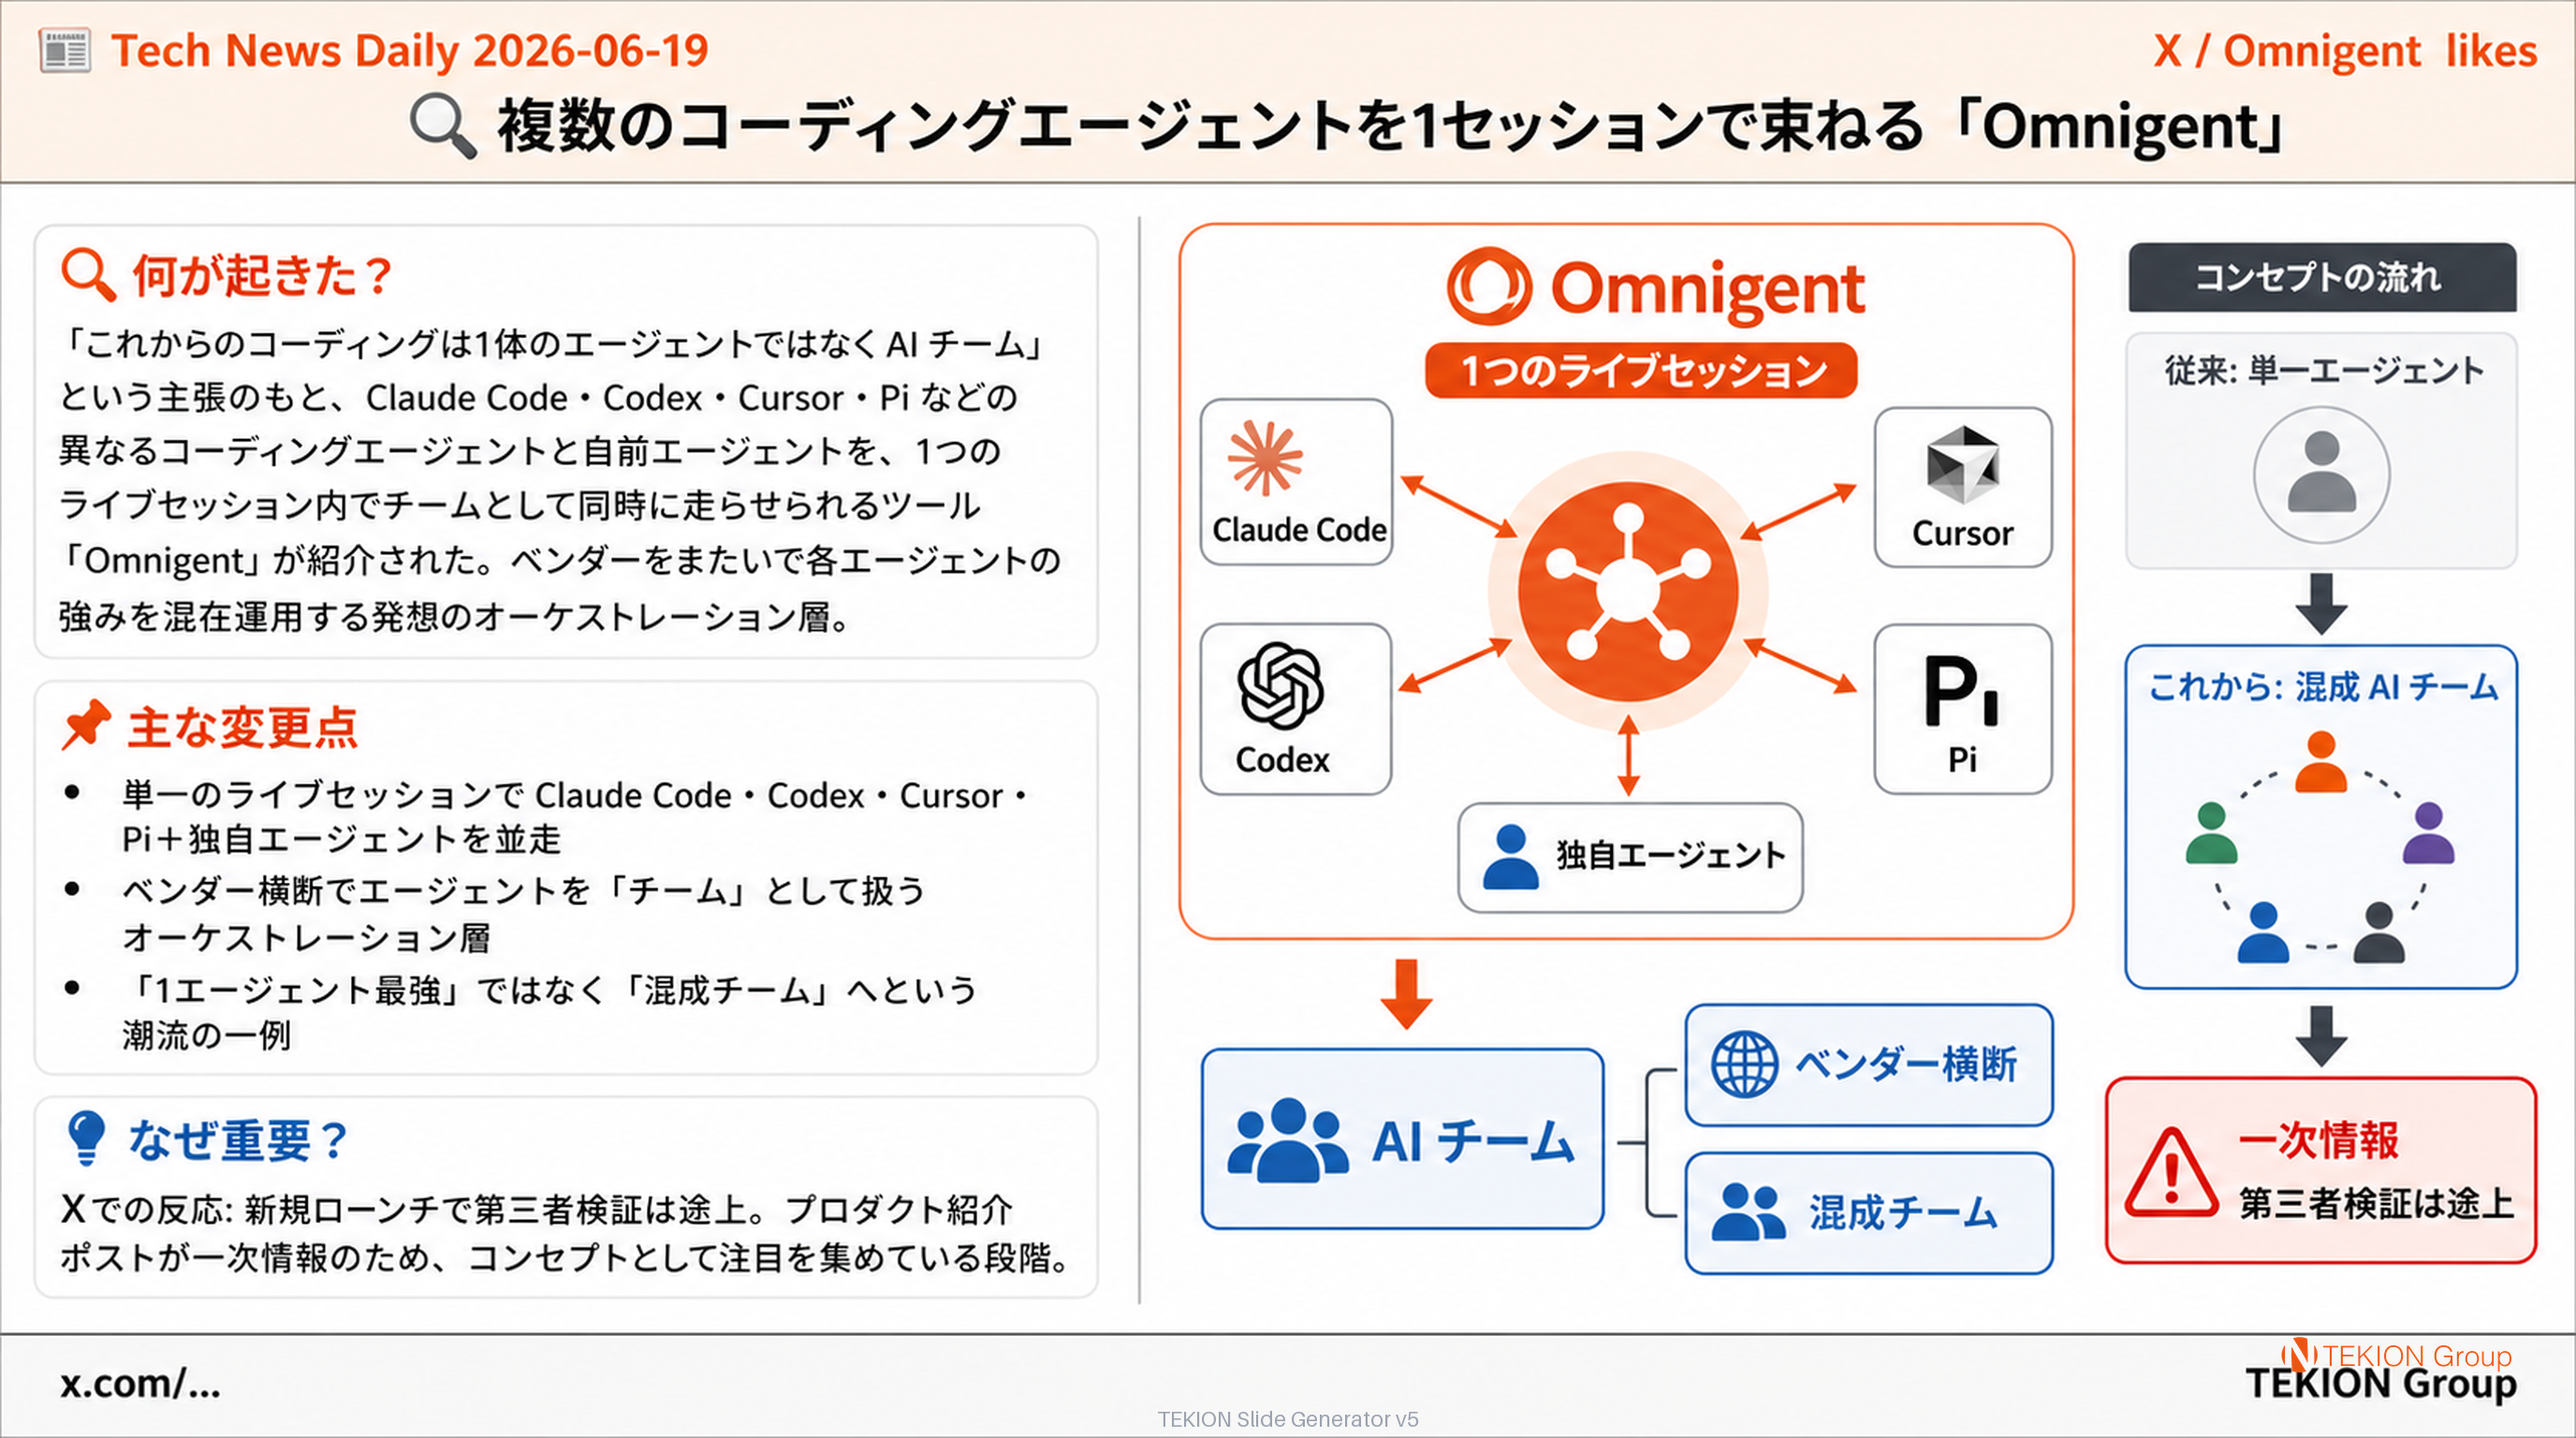The image size is (2576, 1438).
Task: Click the TEKION Slide Generator v5 text
Action: pyautogui.click(x=1288, y=1419)
